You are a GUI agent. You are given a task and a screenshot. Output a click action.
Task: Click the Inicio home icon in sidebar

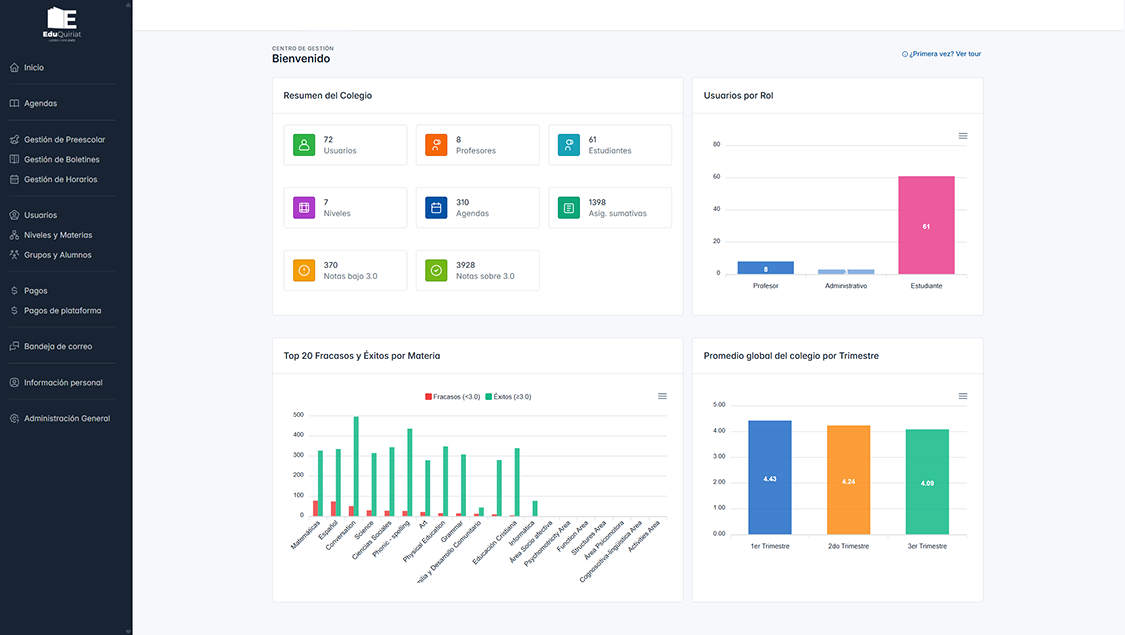[x=14, y=67]
